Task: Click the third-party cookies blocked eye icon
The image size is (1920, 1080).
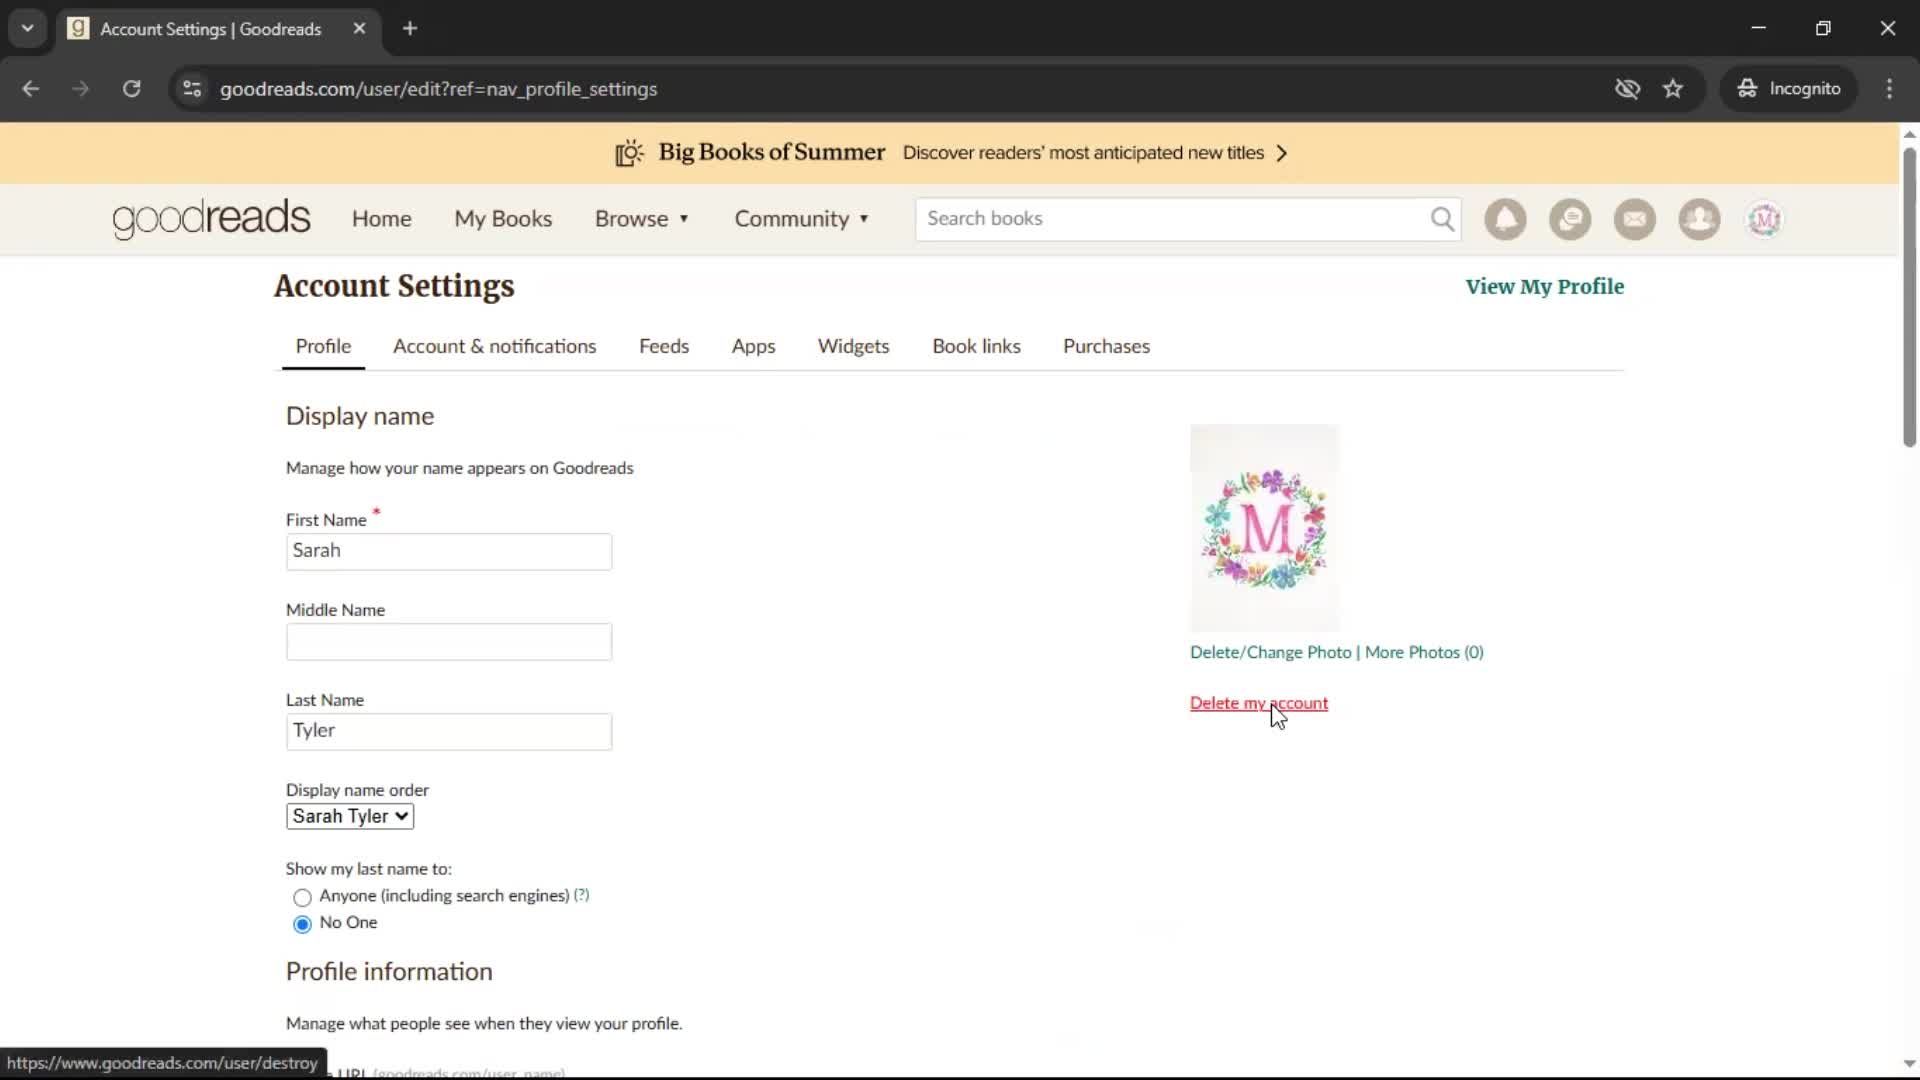Action: coord(1627,89)
